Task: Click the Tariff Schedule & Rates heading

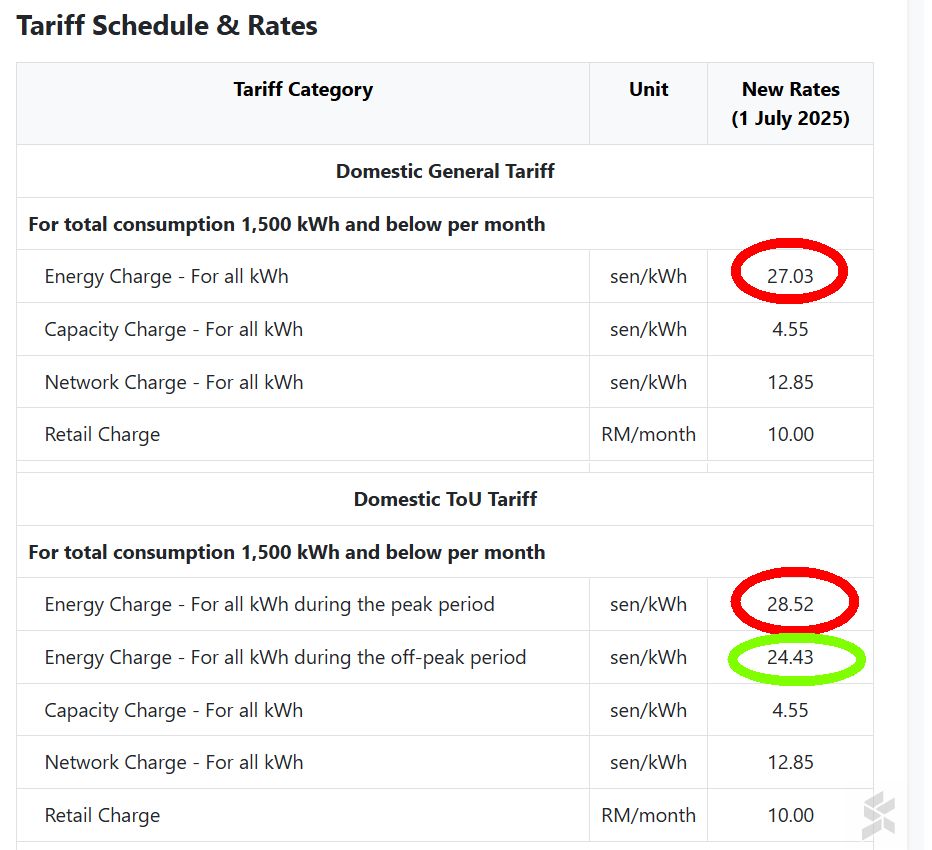Action: coord(167,26)
